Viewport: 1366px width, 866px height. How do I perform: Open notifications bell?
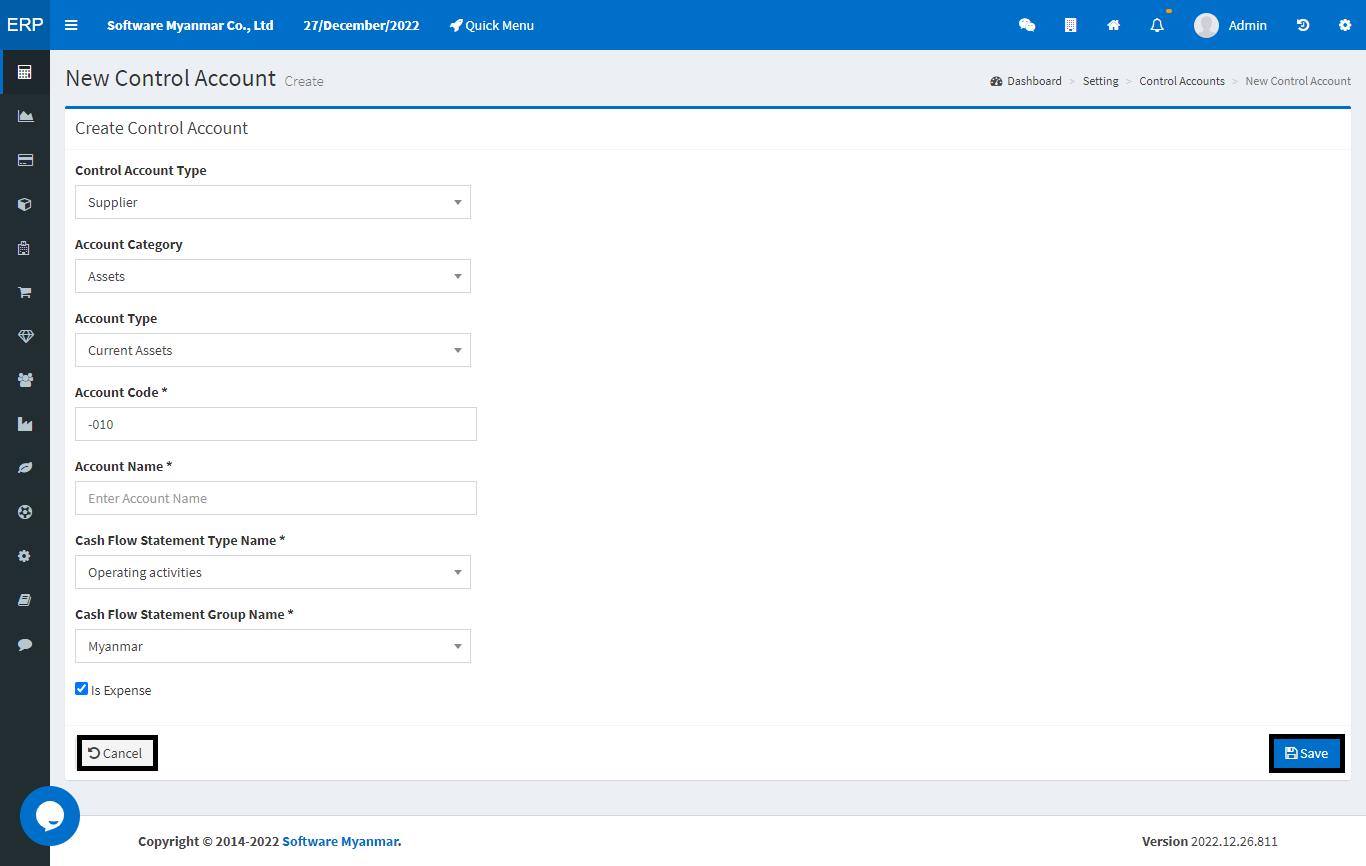[1157, 25]
